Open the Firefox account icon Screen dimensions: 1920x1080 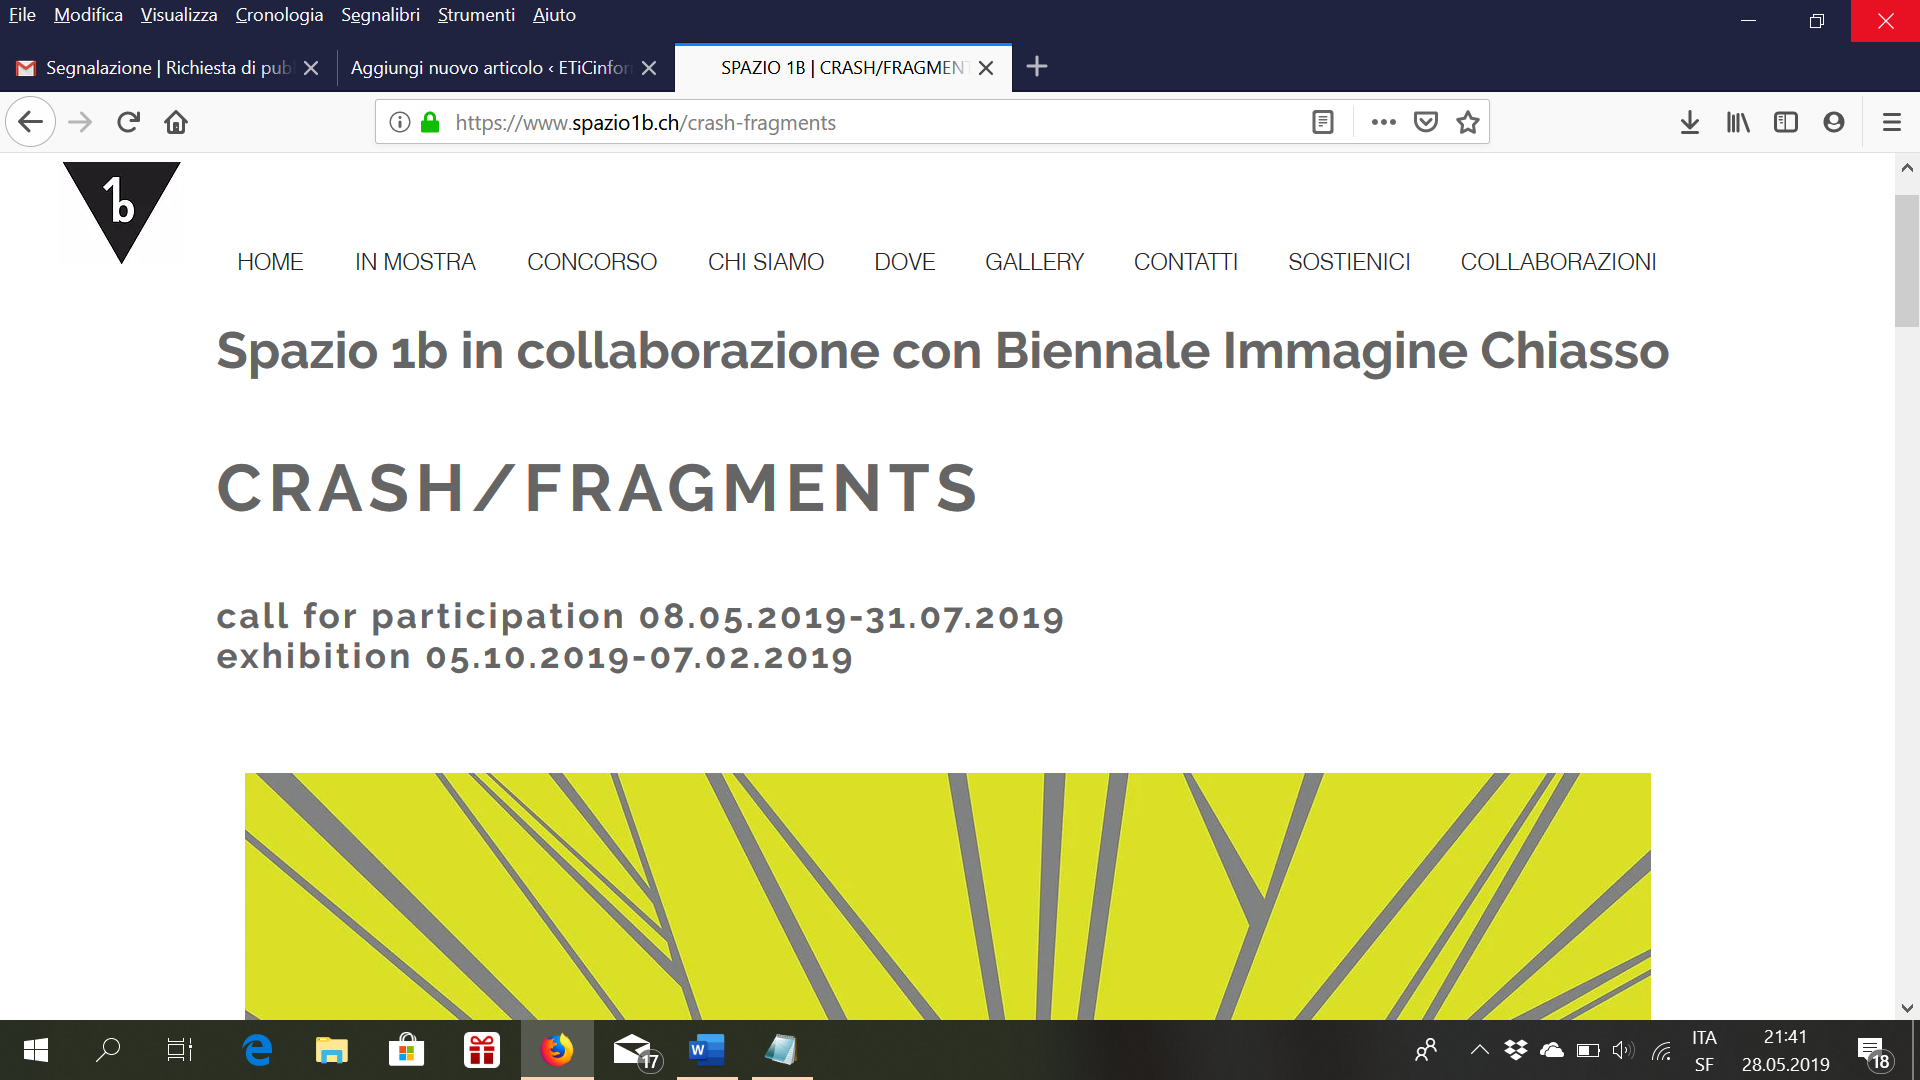(1834, 122)
